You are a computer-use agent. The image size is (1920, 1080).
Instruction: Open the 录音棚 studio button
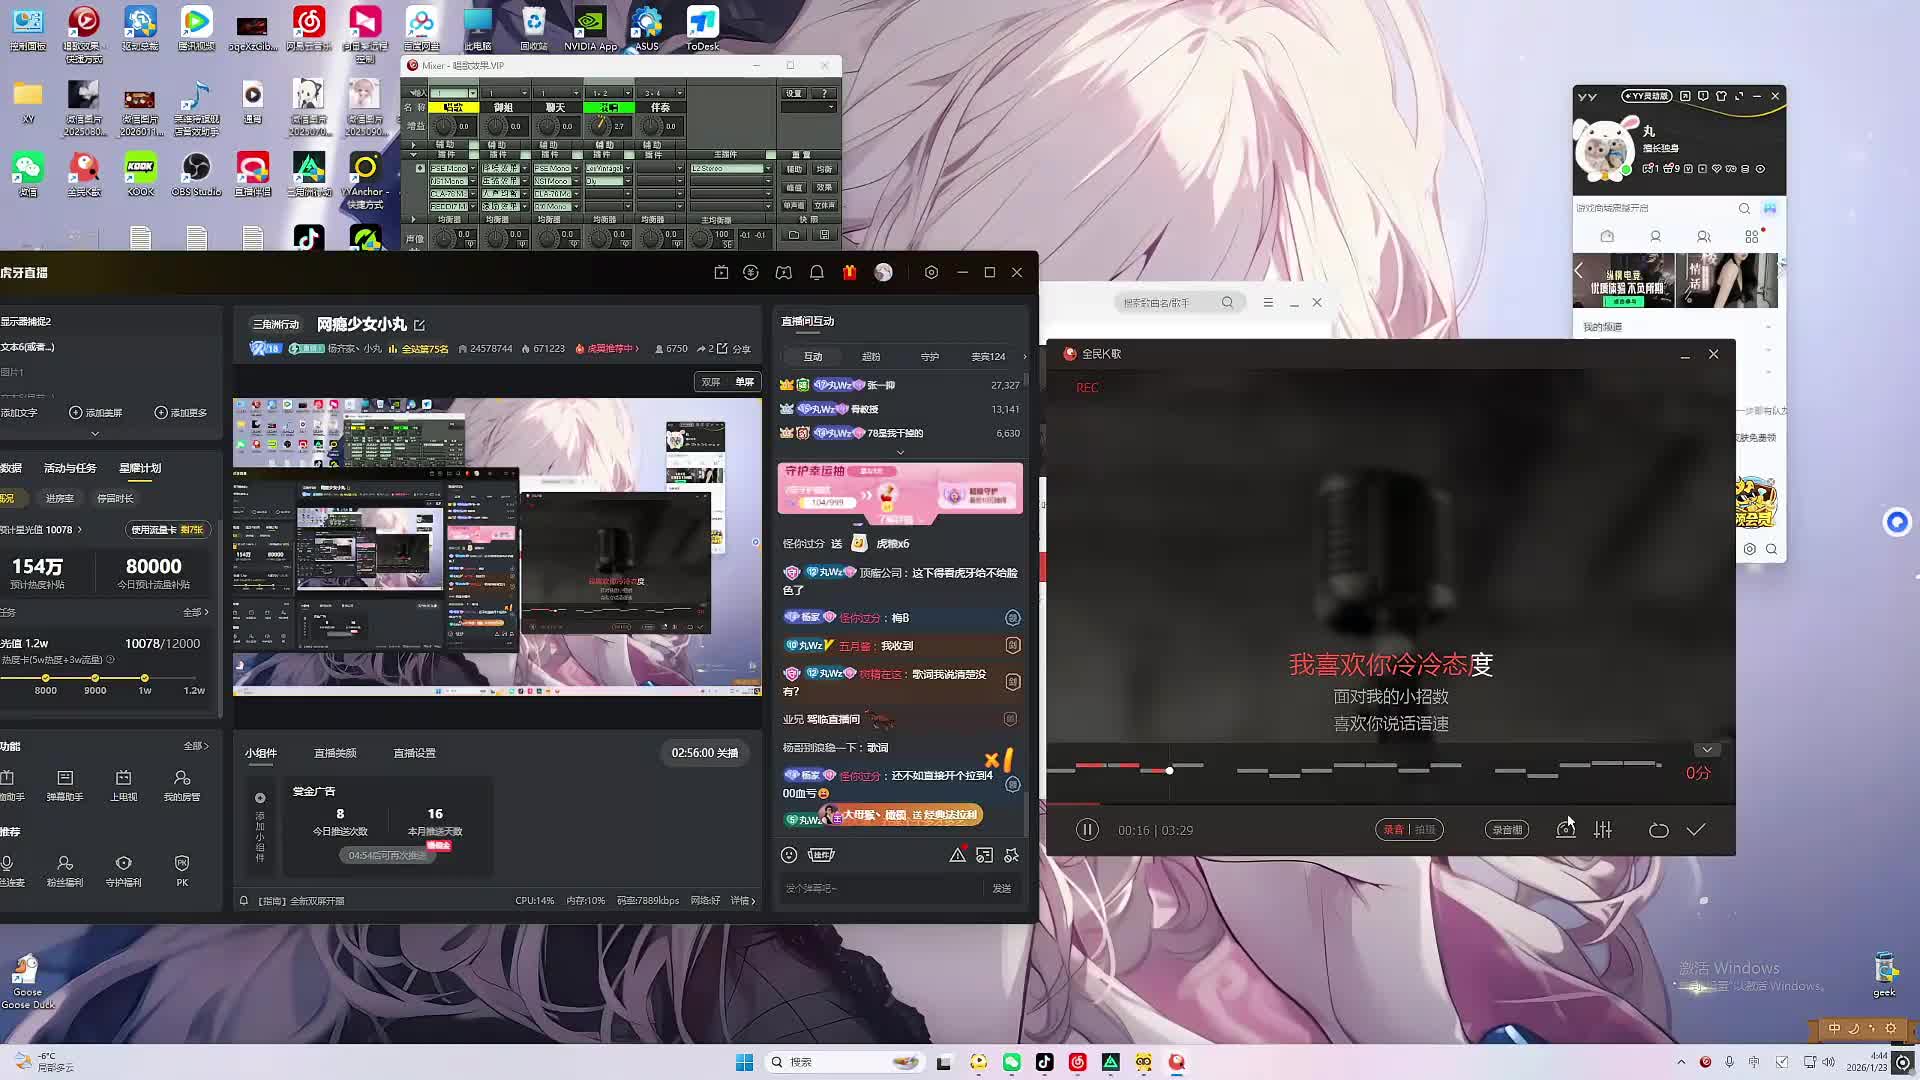pos(1507,830)
